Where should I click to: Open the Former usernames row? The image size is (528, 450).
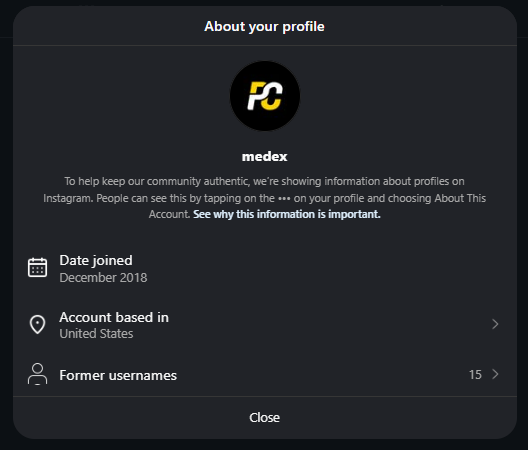point(265,375)
